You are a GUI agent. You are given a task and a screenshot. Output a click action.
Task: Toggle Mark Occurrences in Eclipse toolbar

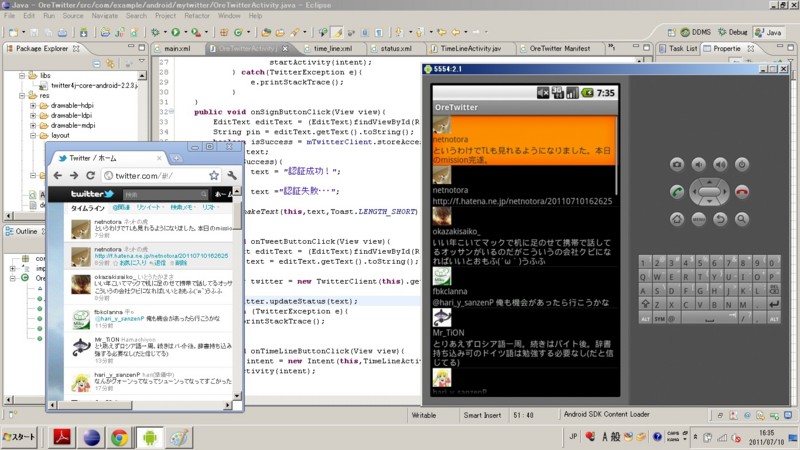pos(337,32)
